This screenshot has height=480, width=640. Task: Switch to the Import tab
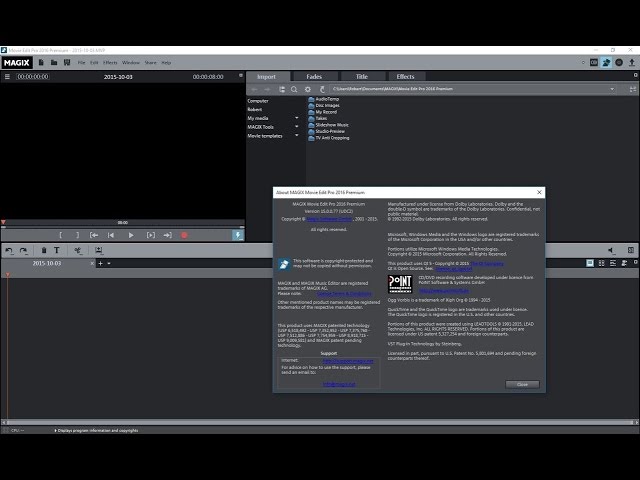pos(267,76)
